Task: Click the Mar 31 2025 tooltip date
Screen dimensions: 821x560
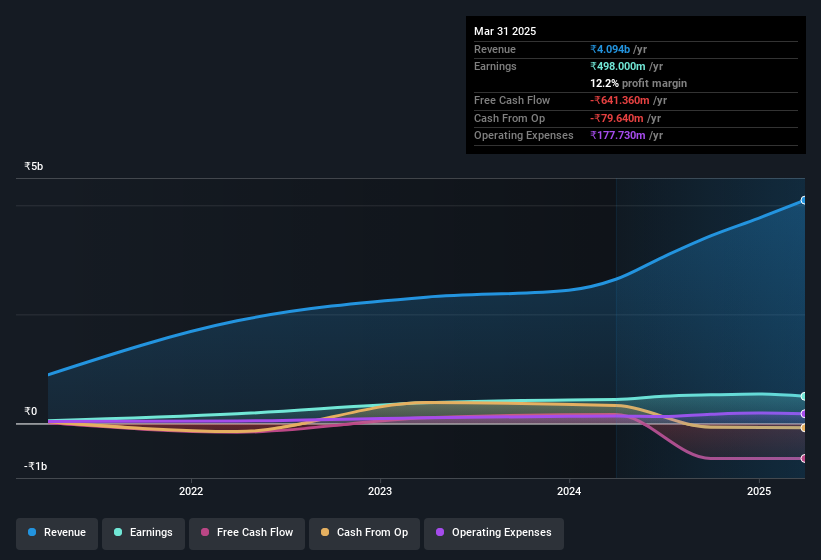Action: (x=505, y=31)
